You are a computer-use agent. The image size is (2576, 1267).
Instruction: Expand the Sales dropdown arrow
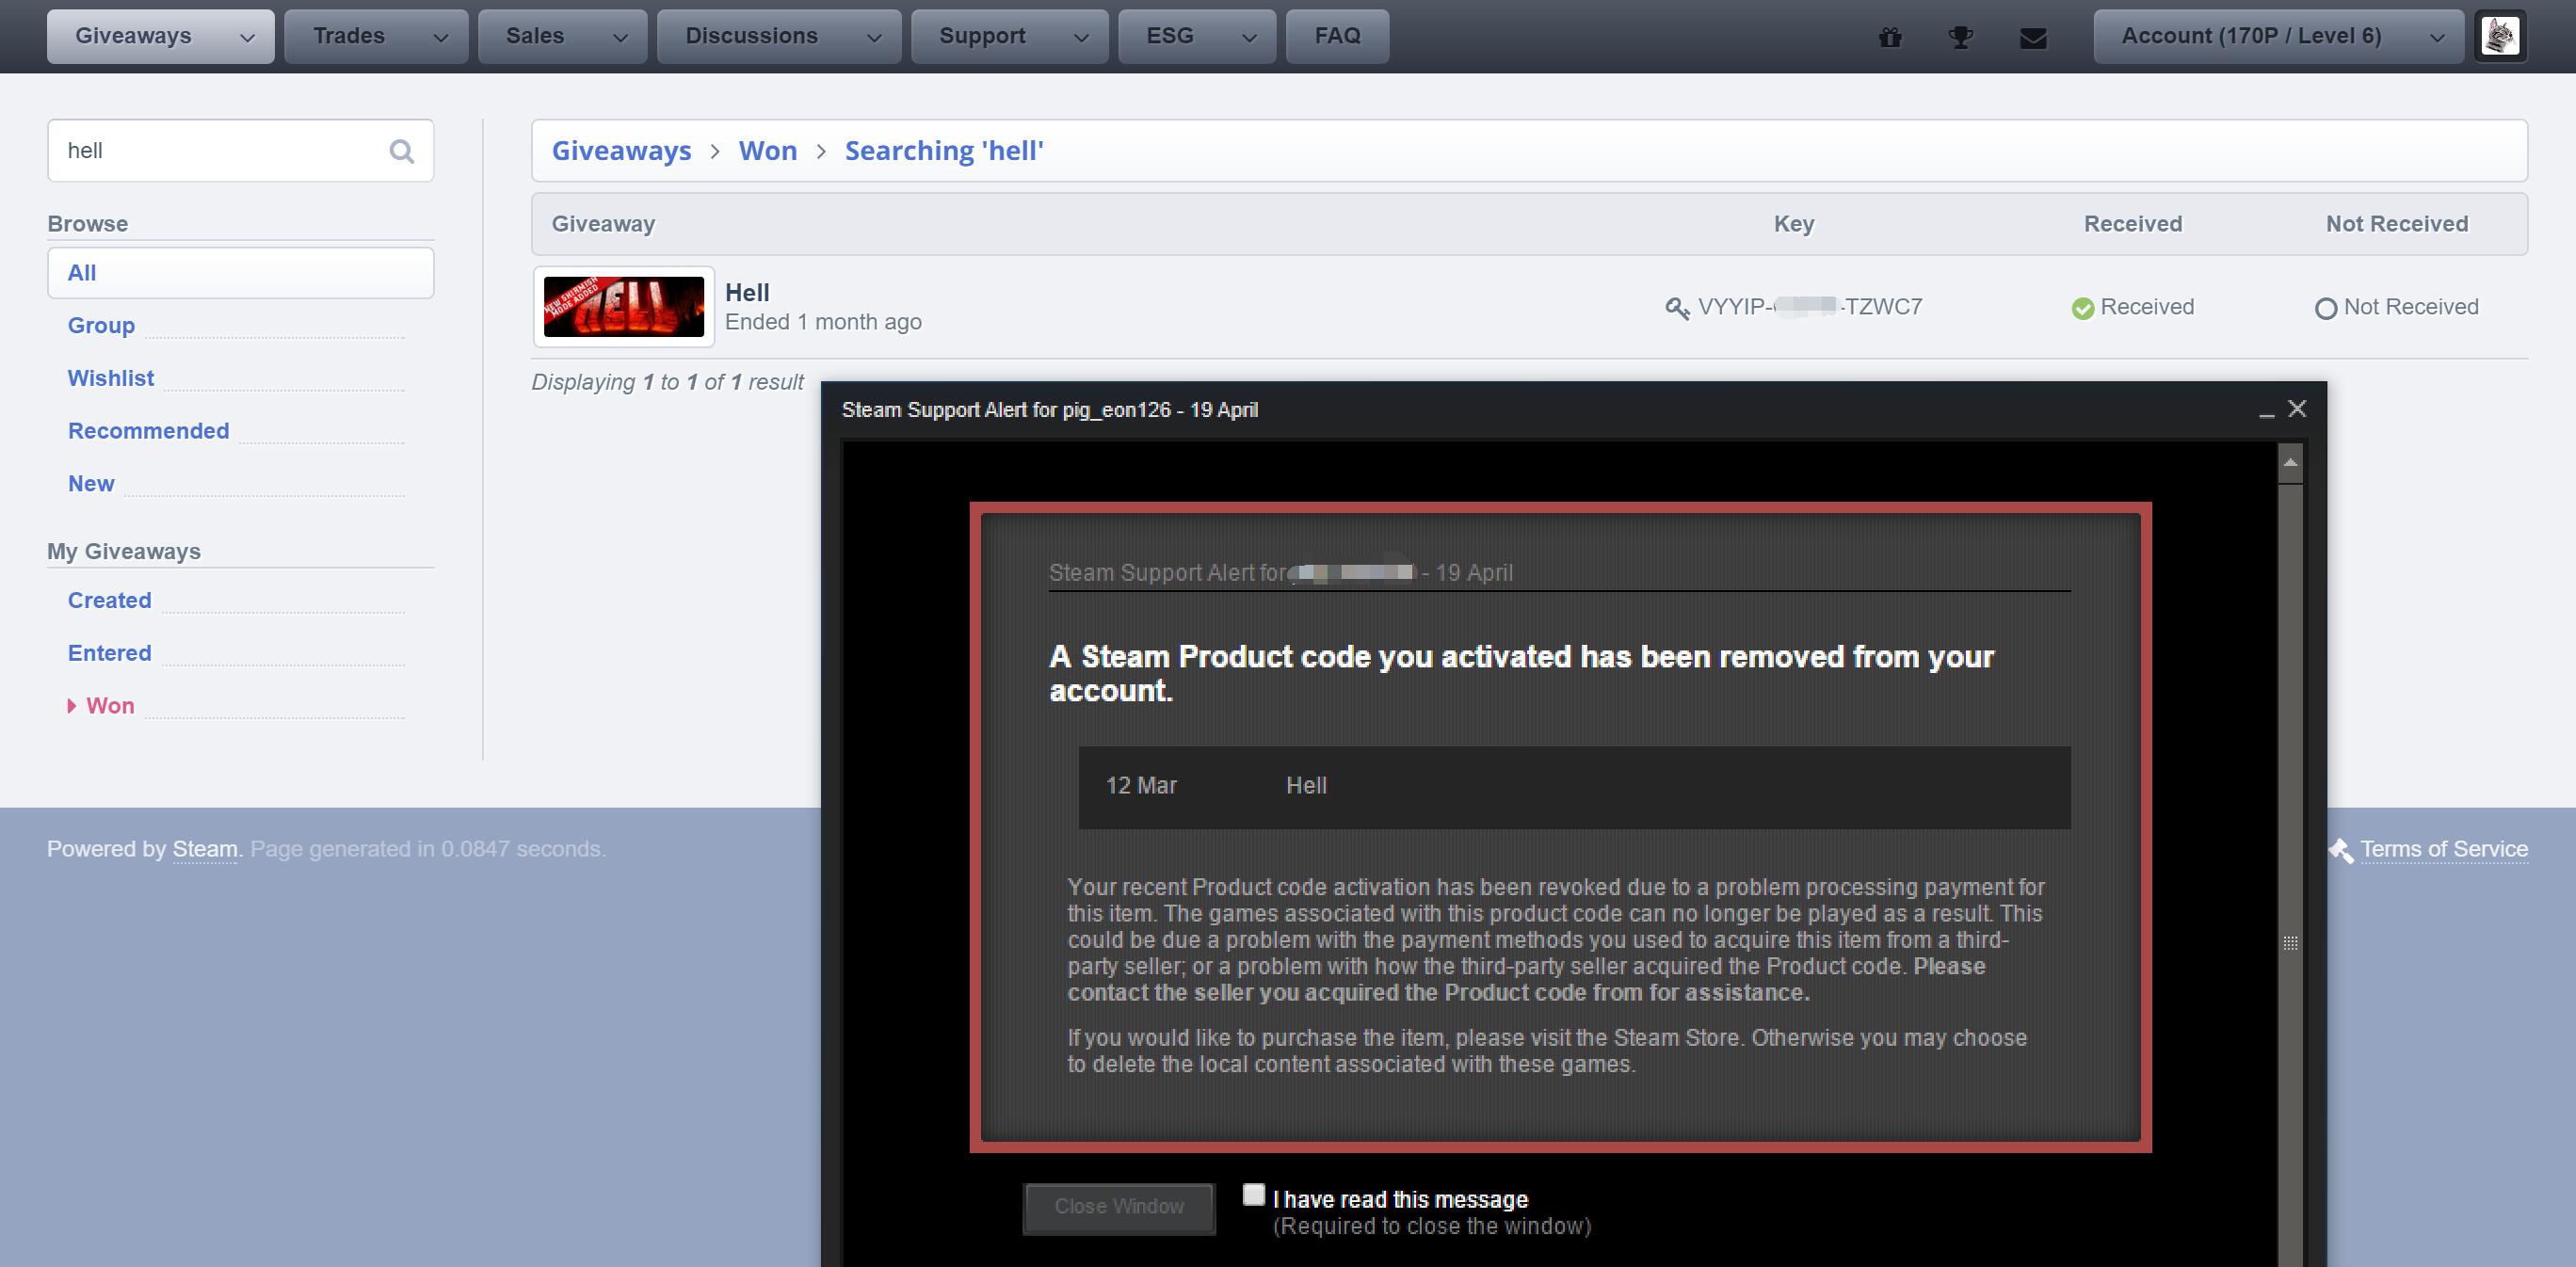click(x=620, y=38)
